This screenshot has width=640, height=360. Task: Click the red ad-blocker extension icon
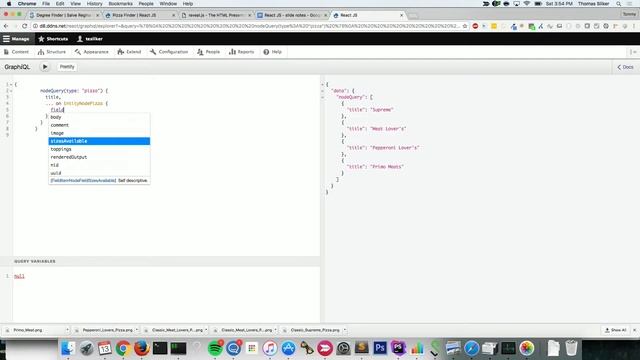click(x=475, y=26)
